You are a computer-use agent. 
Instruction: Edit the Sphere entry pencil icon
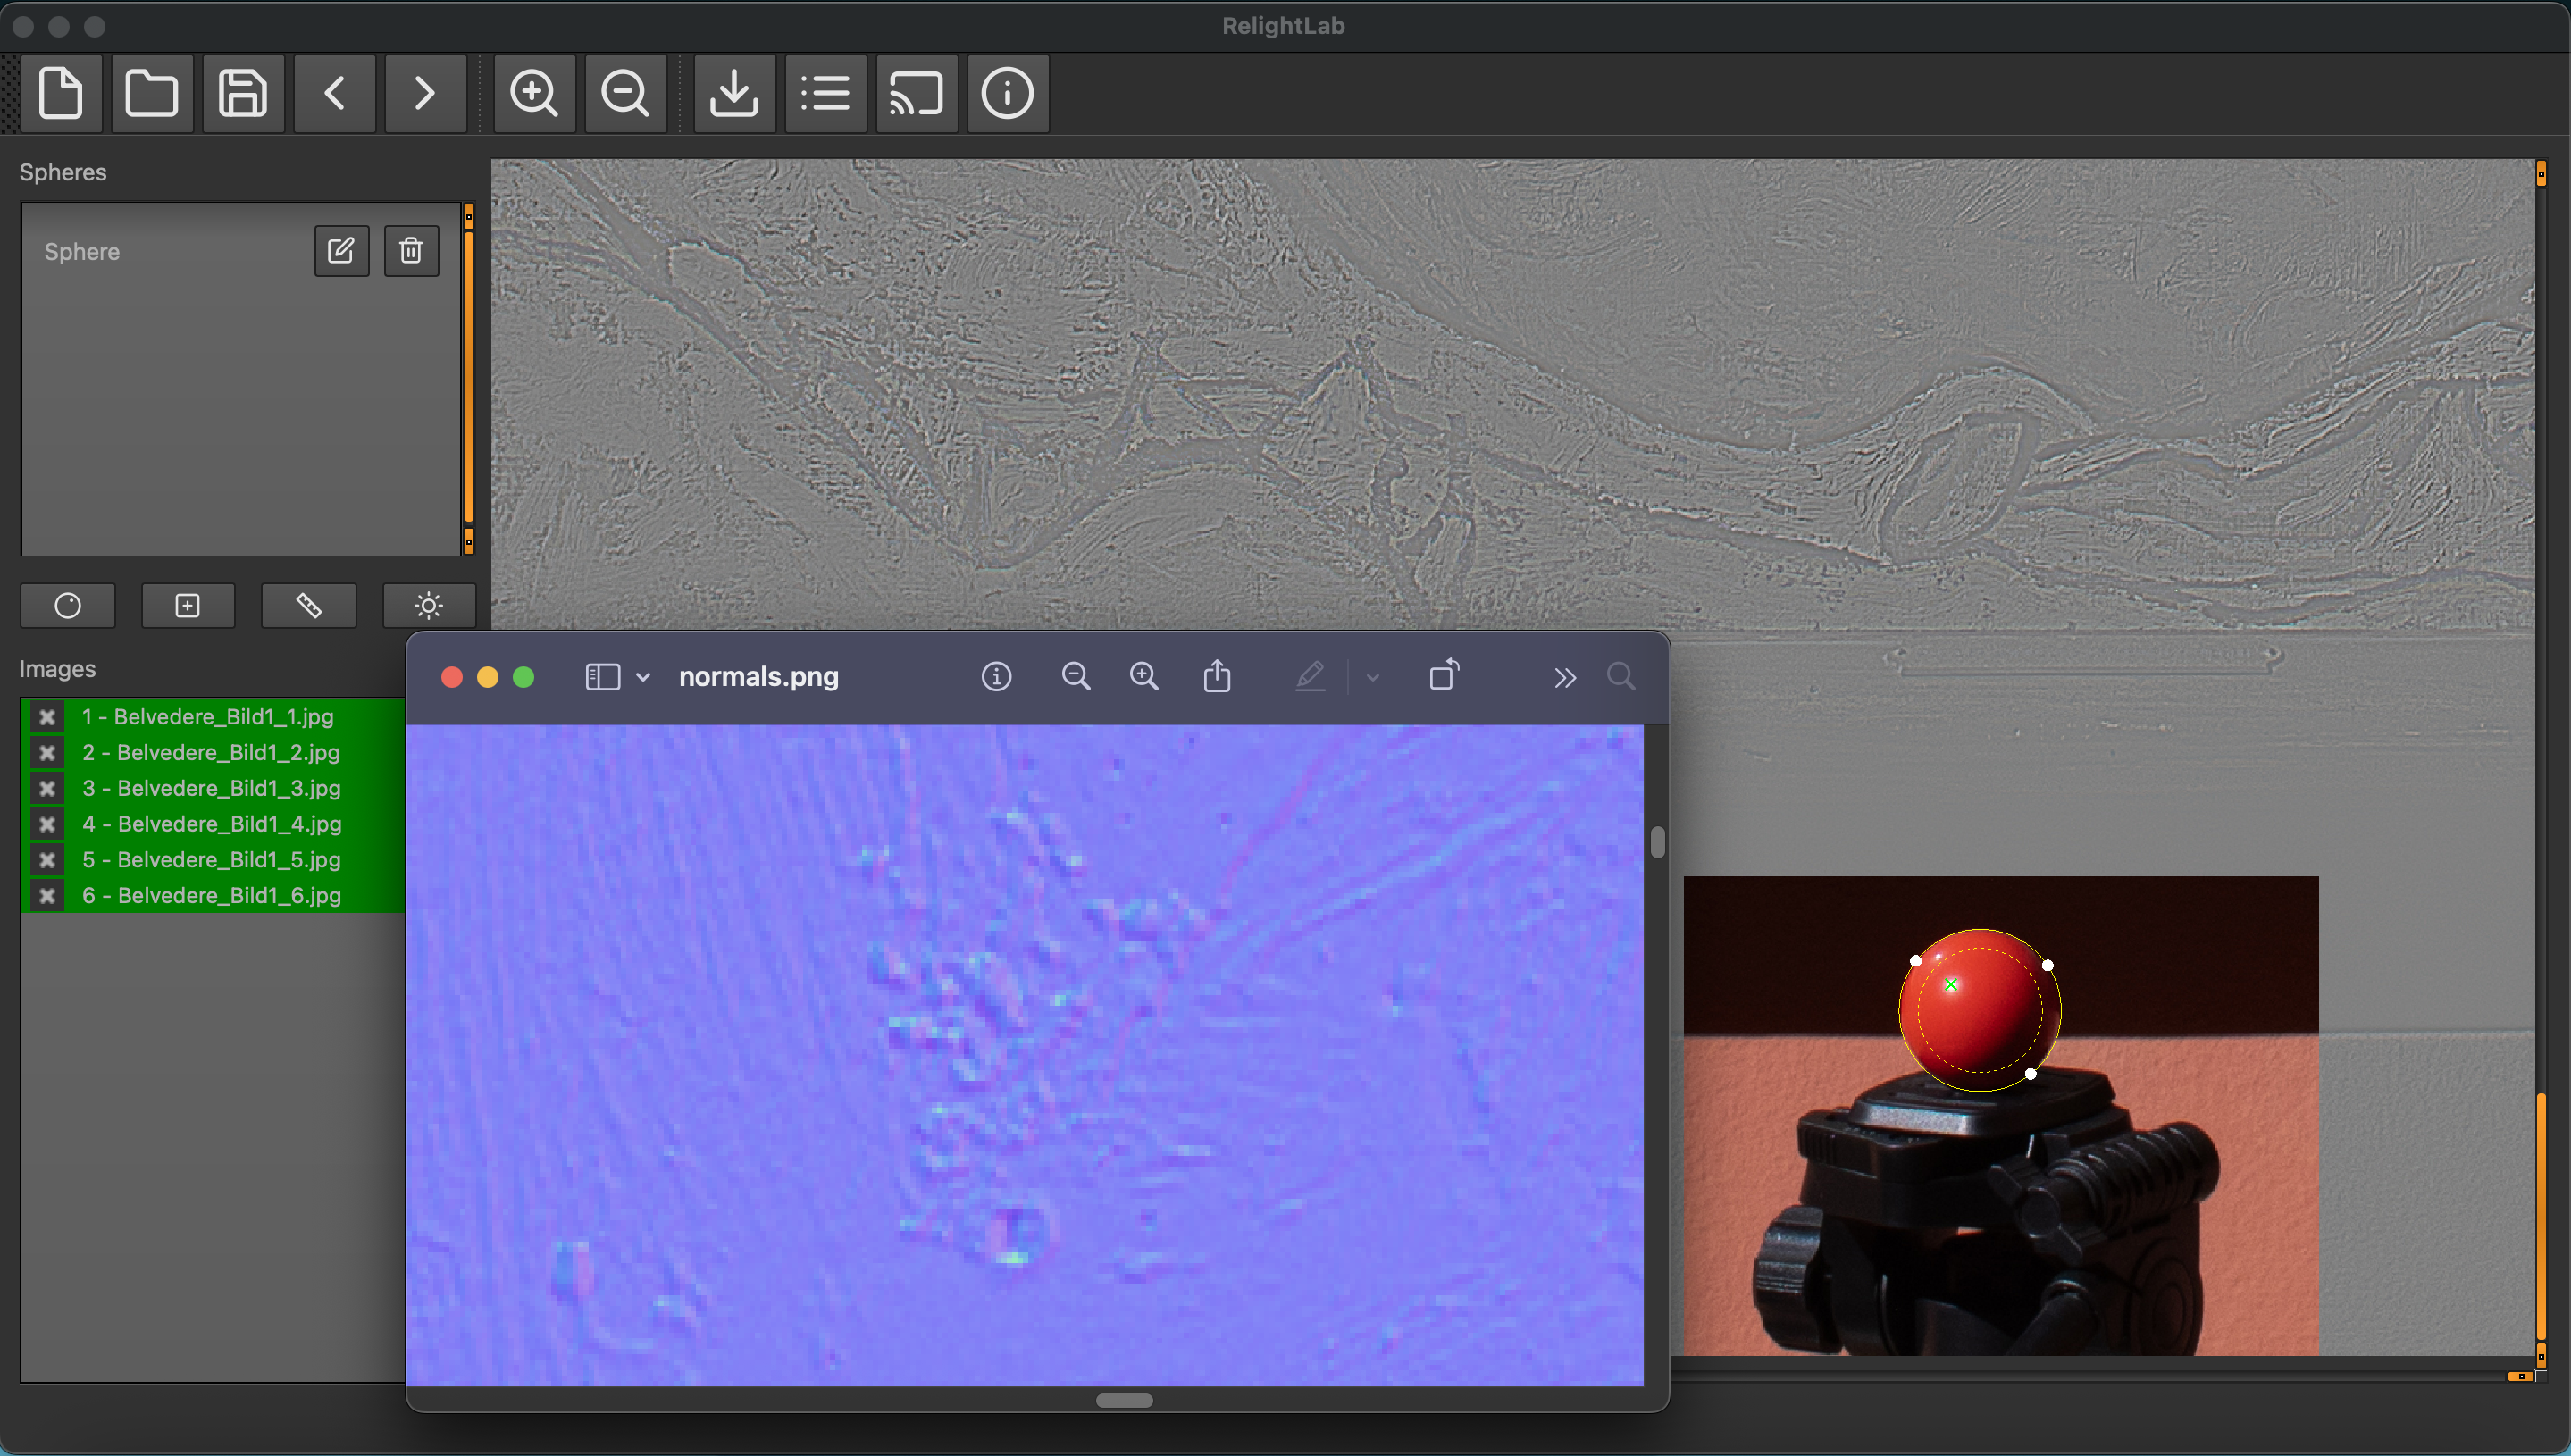click(x=341, y=250)
